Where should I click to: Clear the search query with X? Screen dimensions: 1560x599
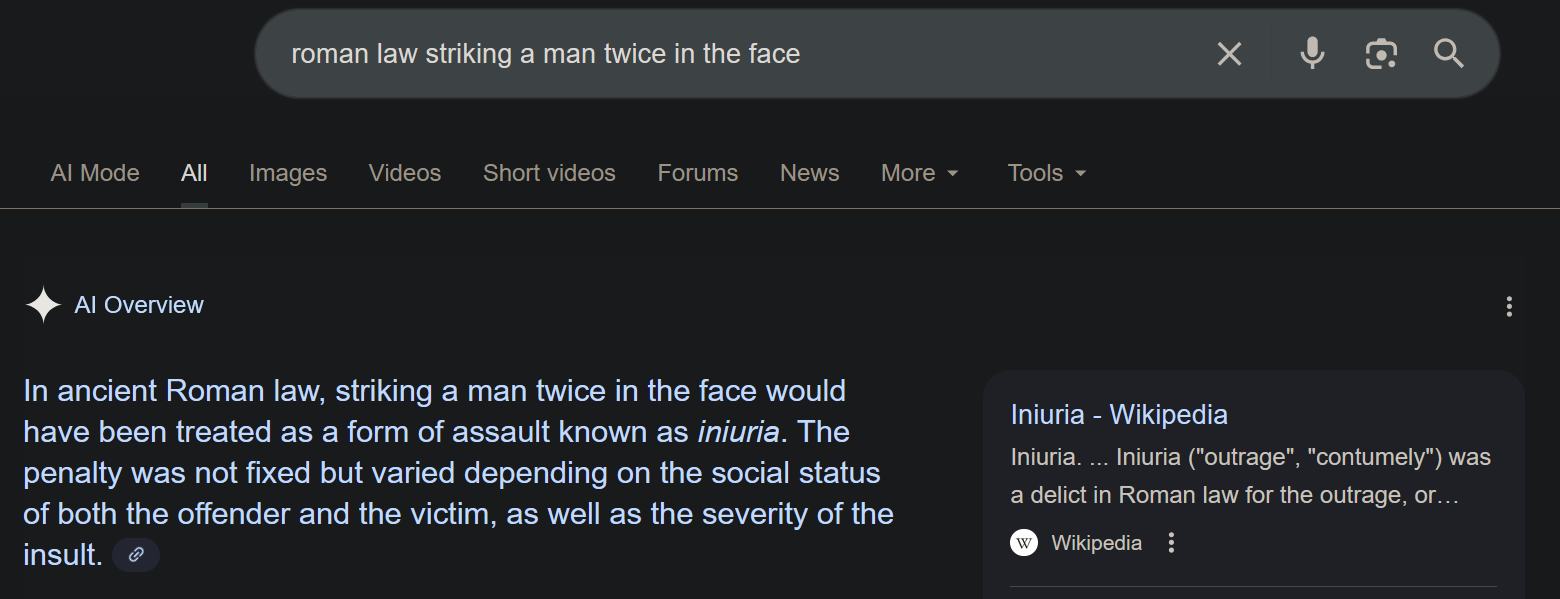pyautogui.click(x=1229, y=54)
